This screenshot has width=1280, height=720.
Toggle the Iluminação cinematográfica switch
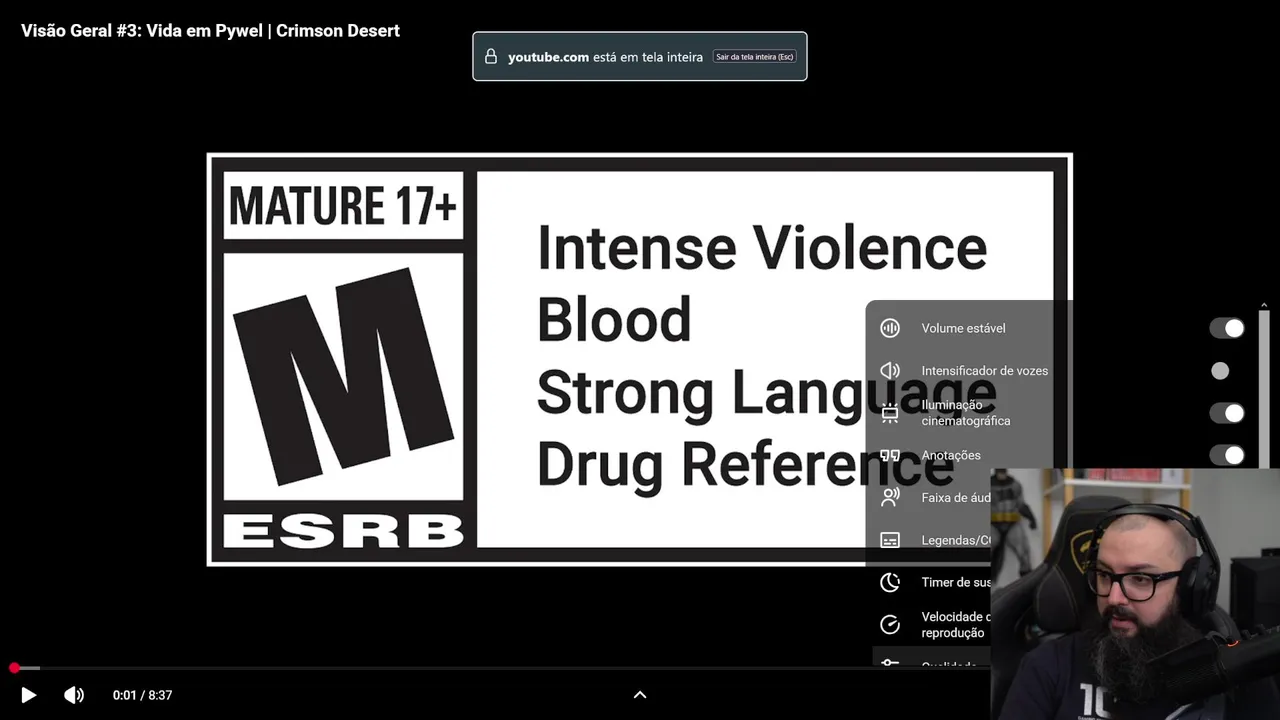click(x=1227, y=413)
